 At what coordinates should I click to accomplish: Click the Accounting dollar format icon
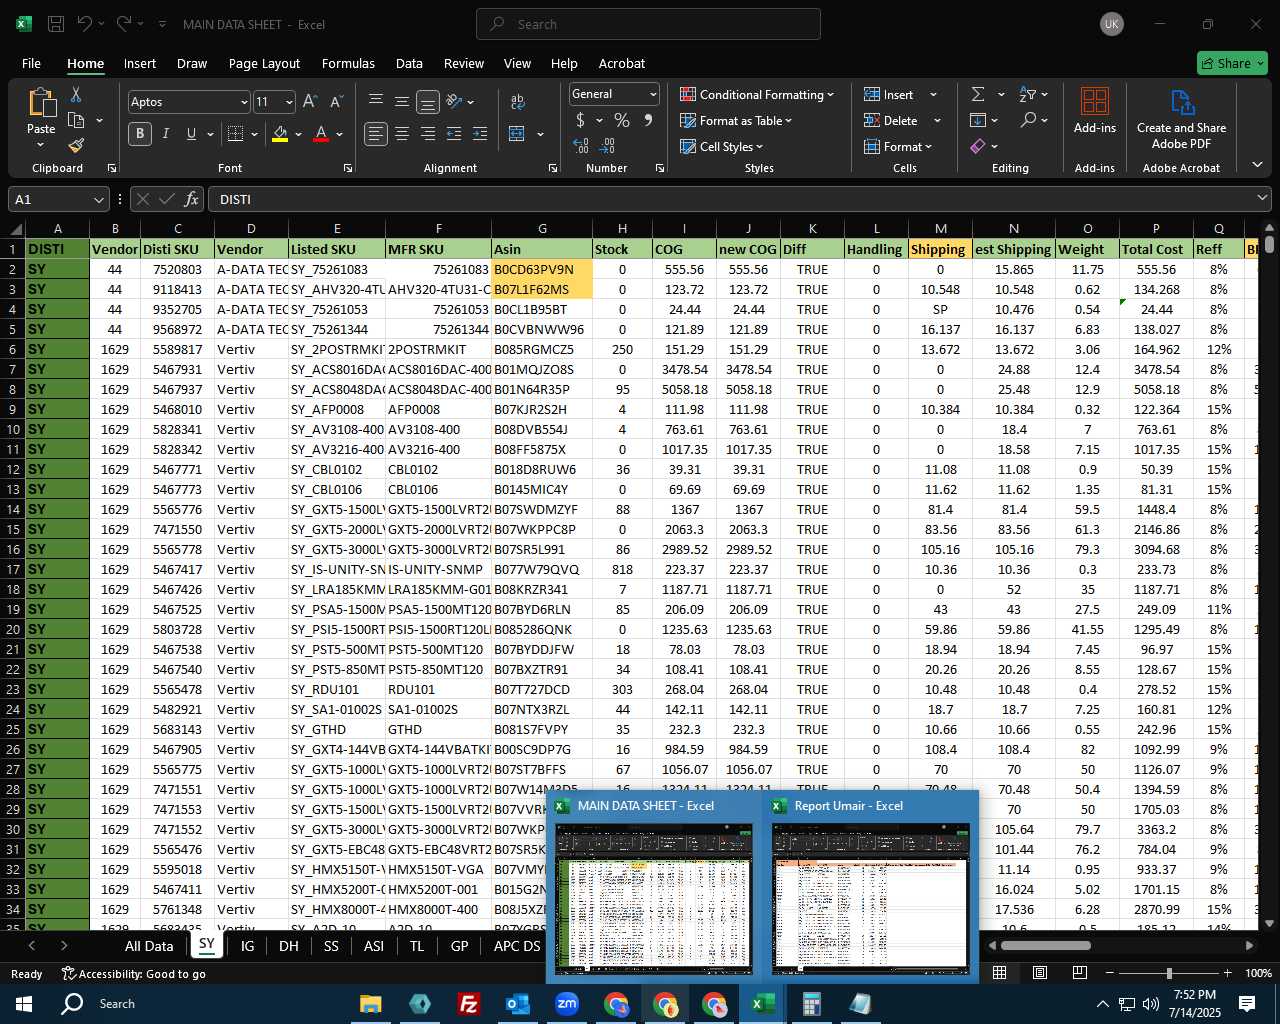580,120
